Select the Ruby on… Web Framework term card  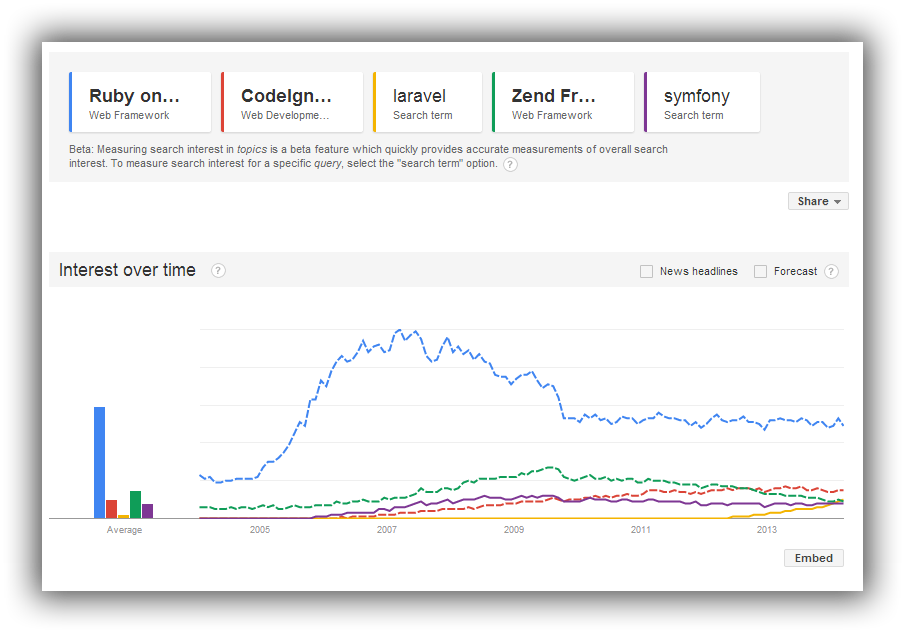click(x=140, y=102)
